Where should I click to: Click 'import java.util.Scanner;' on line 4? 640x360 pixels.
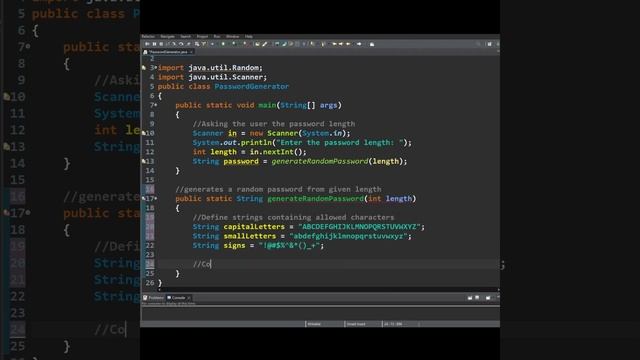212,77
